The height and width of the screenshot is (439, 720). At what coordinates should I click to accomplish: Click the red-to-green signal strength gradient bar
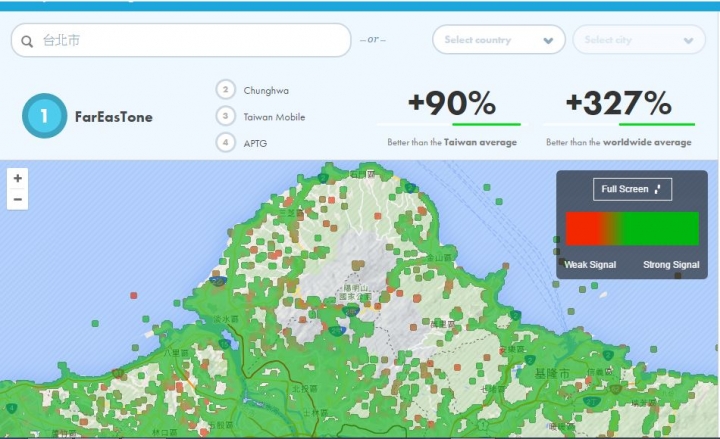[x=632, y=229]
